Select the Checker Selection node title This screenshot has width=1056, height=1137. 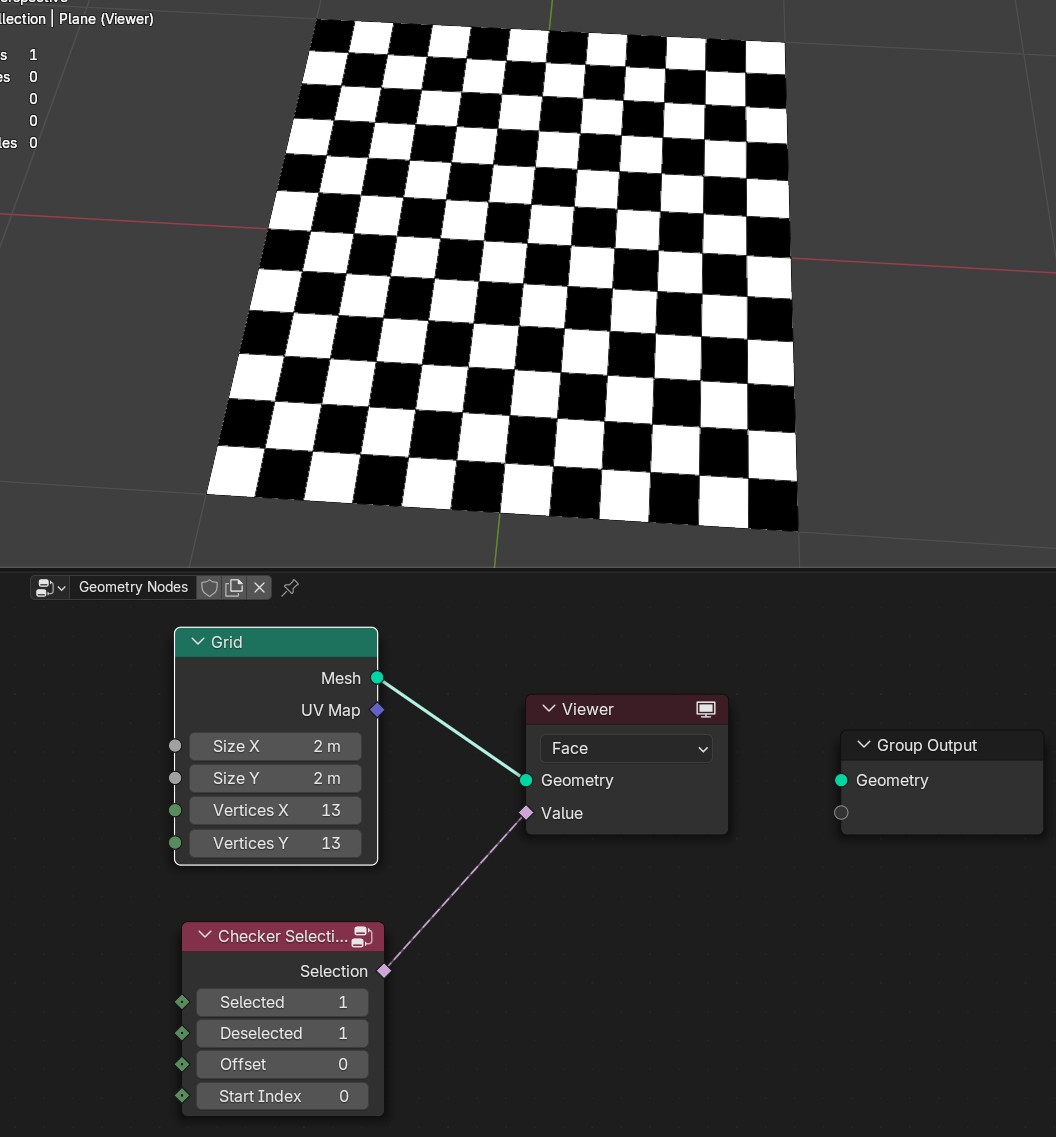click(x=283, y=937)
